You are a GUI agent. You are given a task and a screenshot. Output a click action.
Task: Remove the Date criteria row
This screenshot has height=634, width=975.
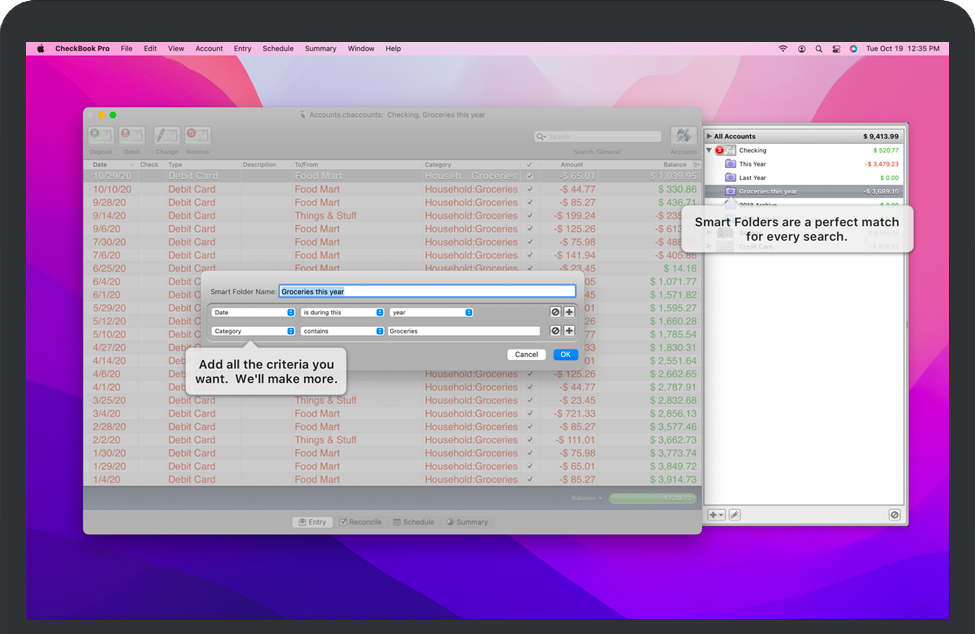click(x=555, y=312)
